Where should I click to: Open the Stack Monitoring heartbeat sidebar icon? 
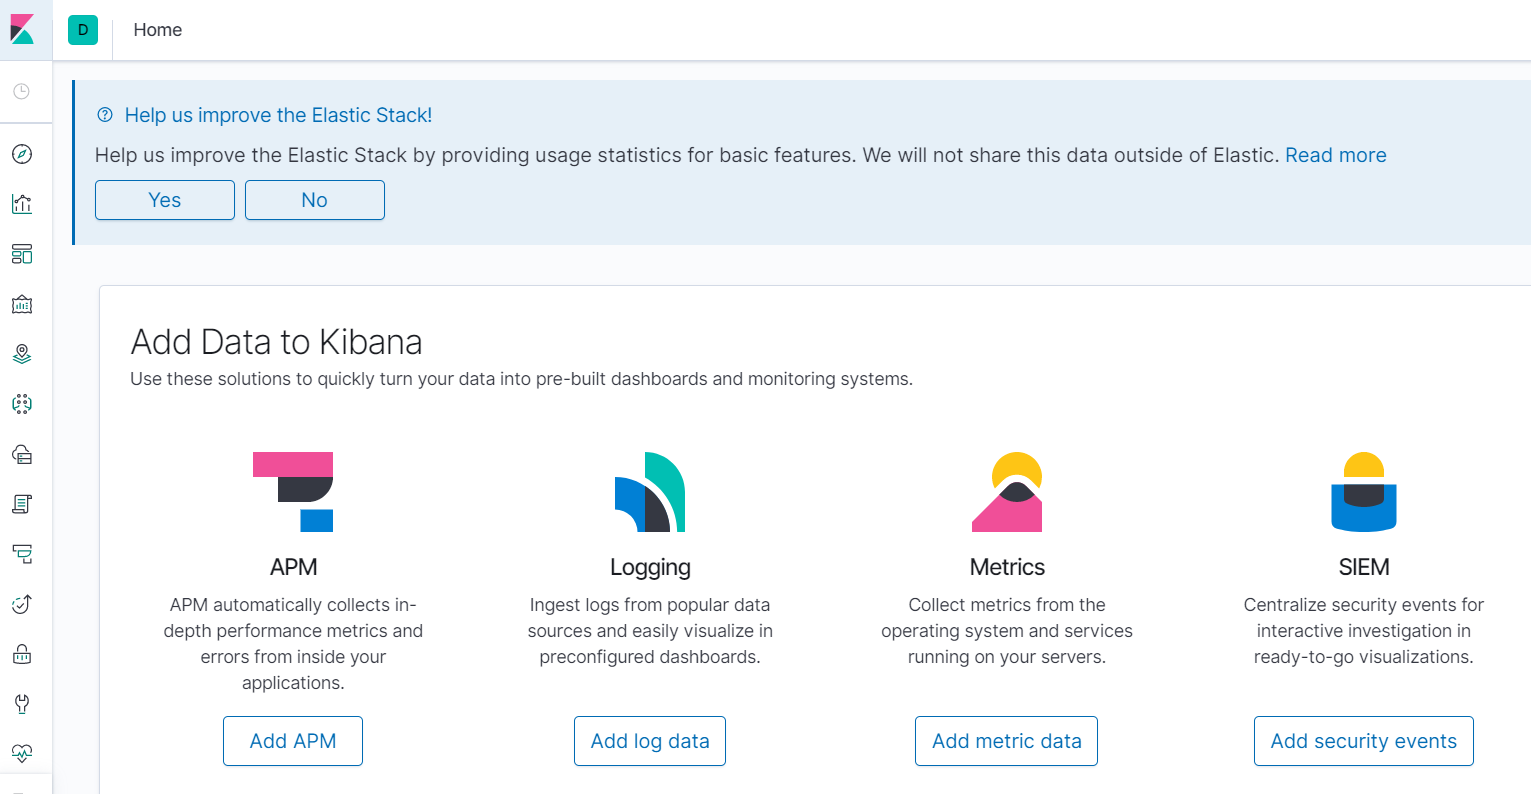pyautogui.click(x=22, y=753)
